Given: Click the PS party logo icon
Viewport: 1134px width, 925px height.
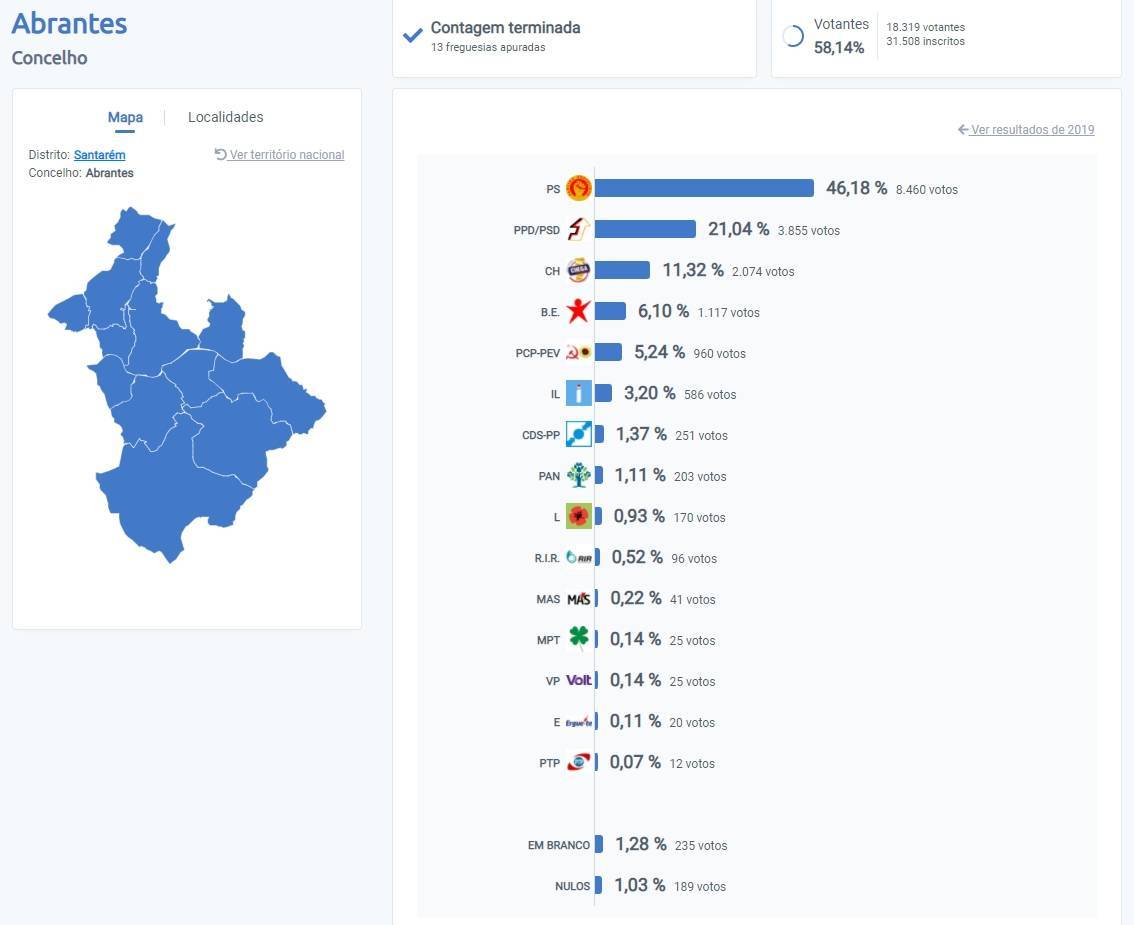Looking at the screenshot, I should [578, 188].
